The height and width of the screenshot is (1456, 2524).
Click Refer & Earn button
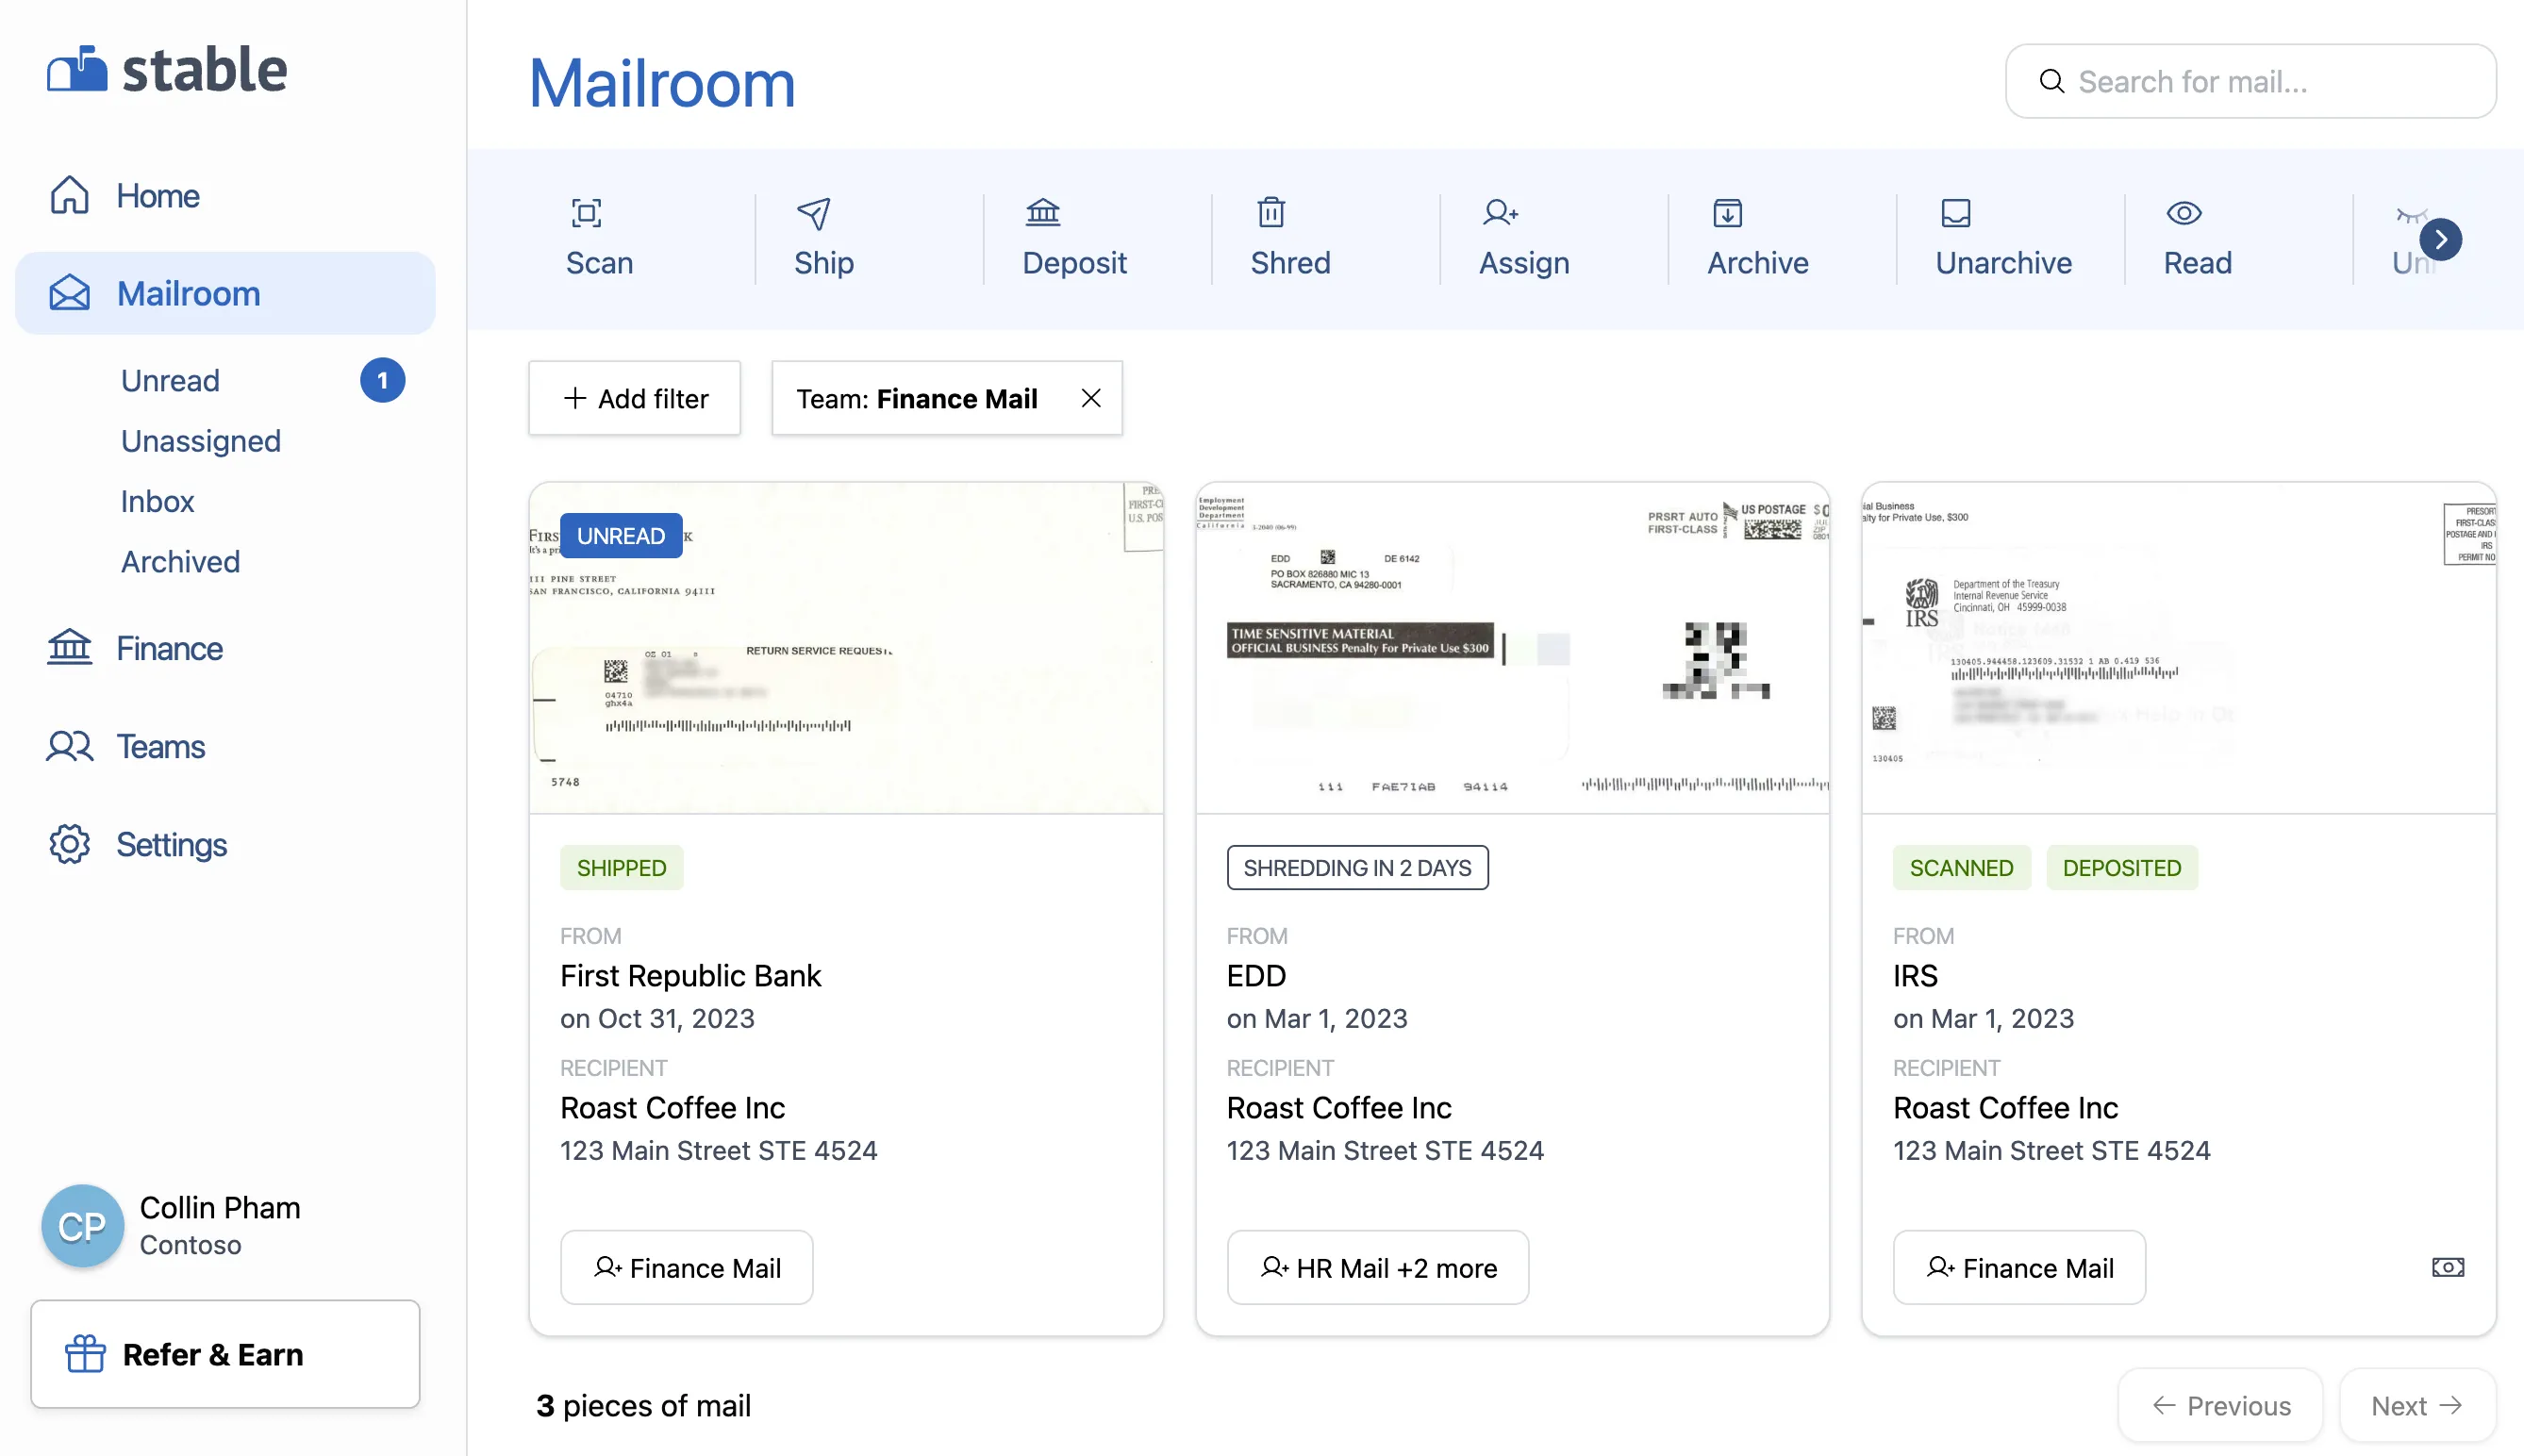(x=225, y=1354)
